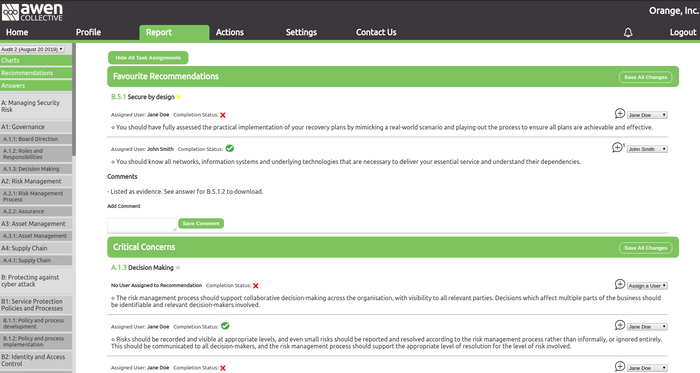The width and height of the screenshot is (700, 373).
Task: Add comment icon beside B.5.1 Jane Doe dropdown
Action: pyautogui.click(x=620, y=114)
